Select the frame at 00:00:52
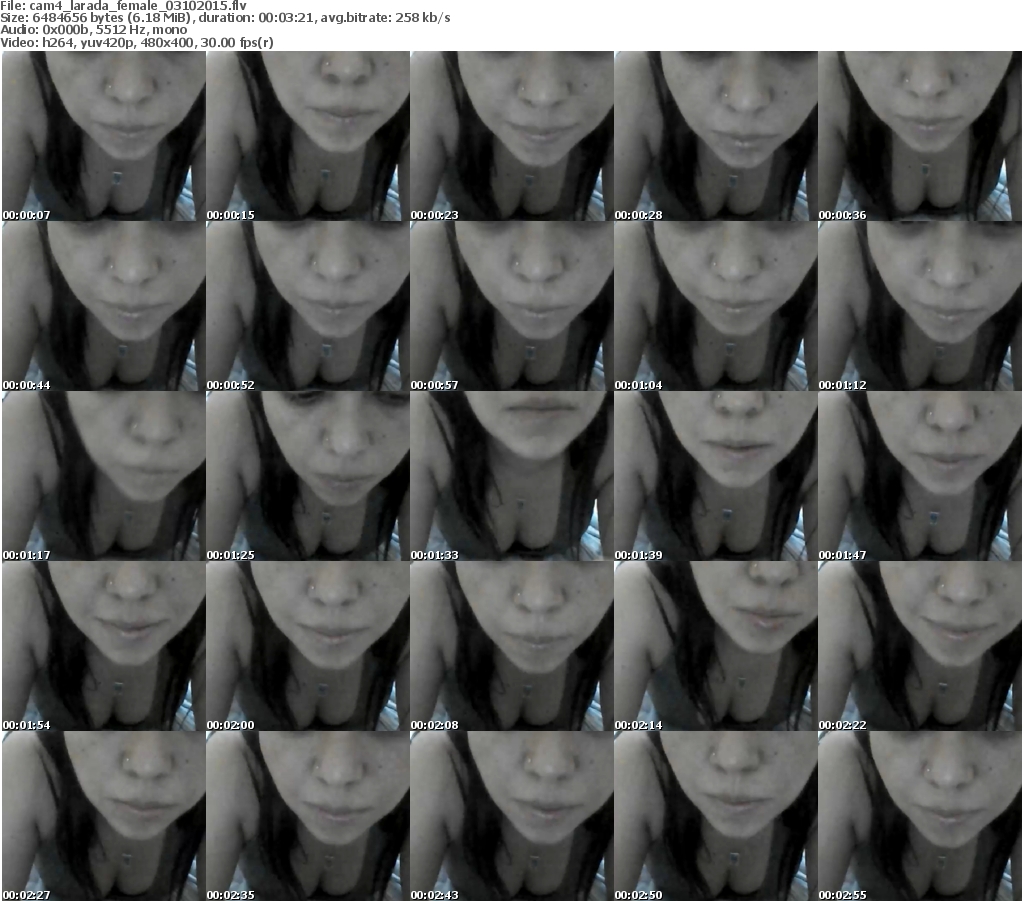Image resolution: width=1024 pixels, height=901 pixels. tap(308, 306)
